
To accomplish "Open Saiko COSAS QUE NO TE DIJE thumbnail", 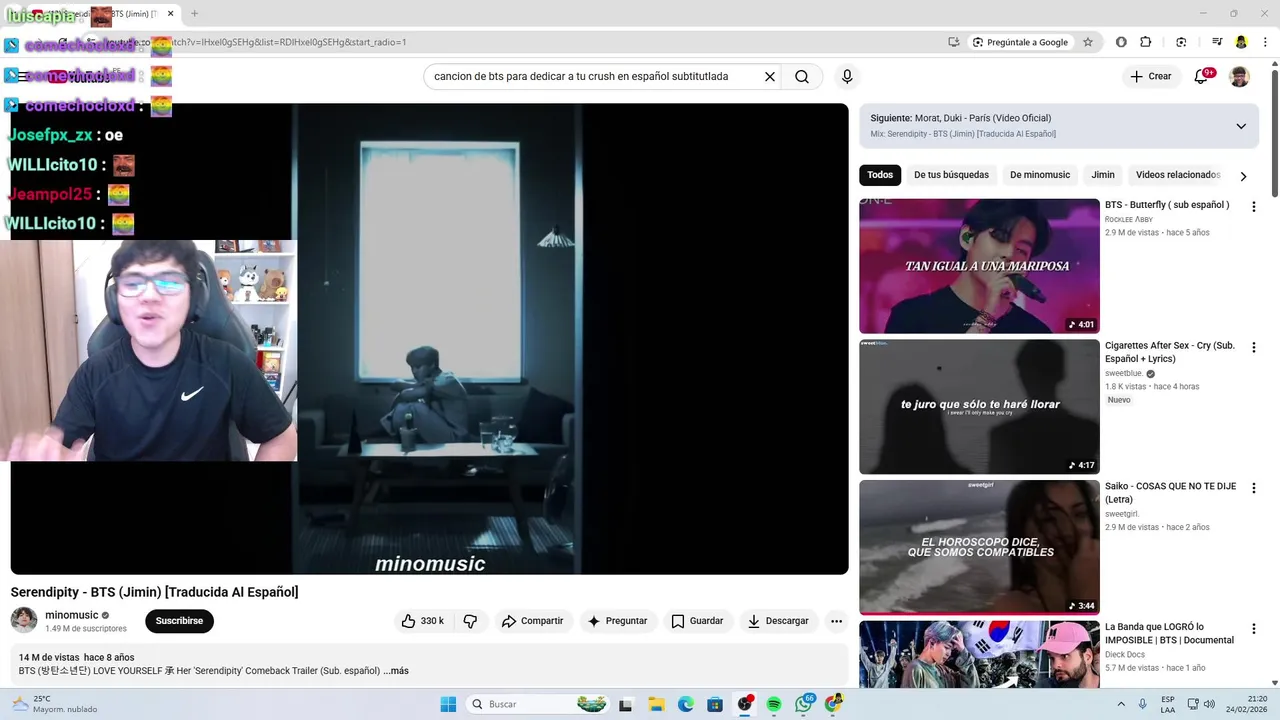I will (979, 547).
